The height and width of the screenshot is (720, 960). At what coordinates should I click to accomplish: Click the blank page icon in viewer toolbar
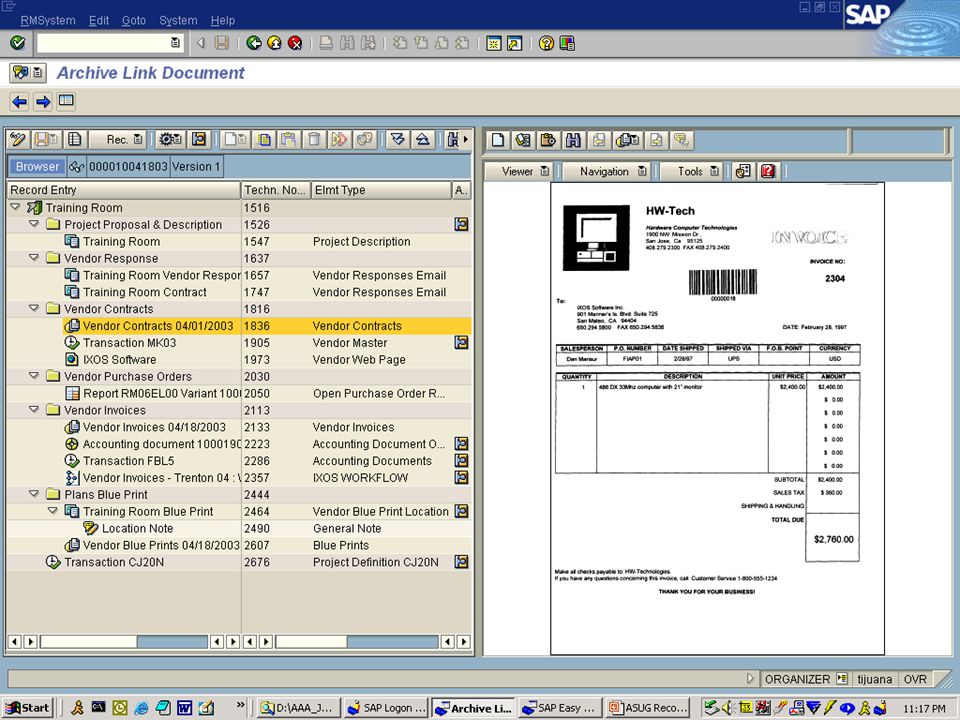pos(498,140)
